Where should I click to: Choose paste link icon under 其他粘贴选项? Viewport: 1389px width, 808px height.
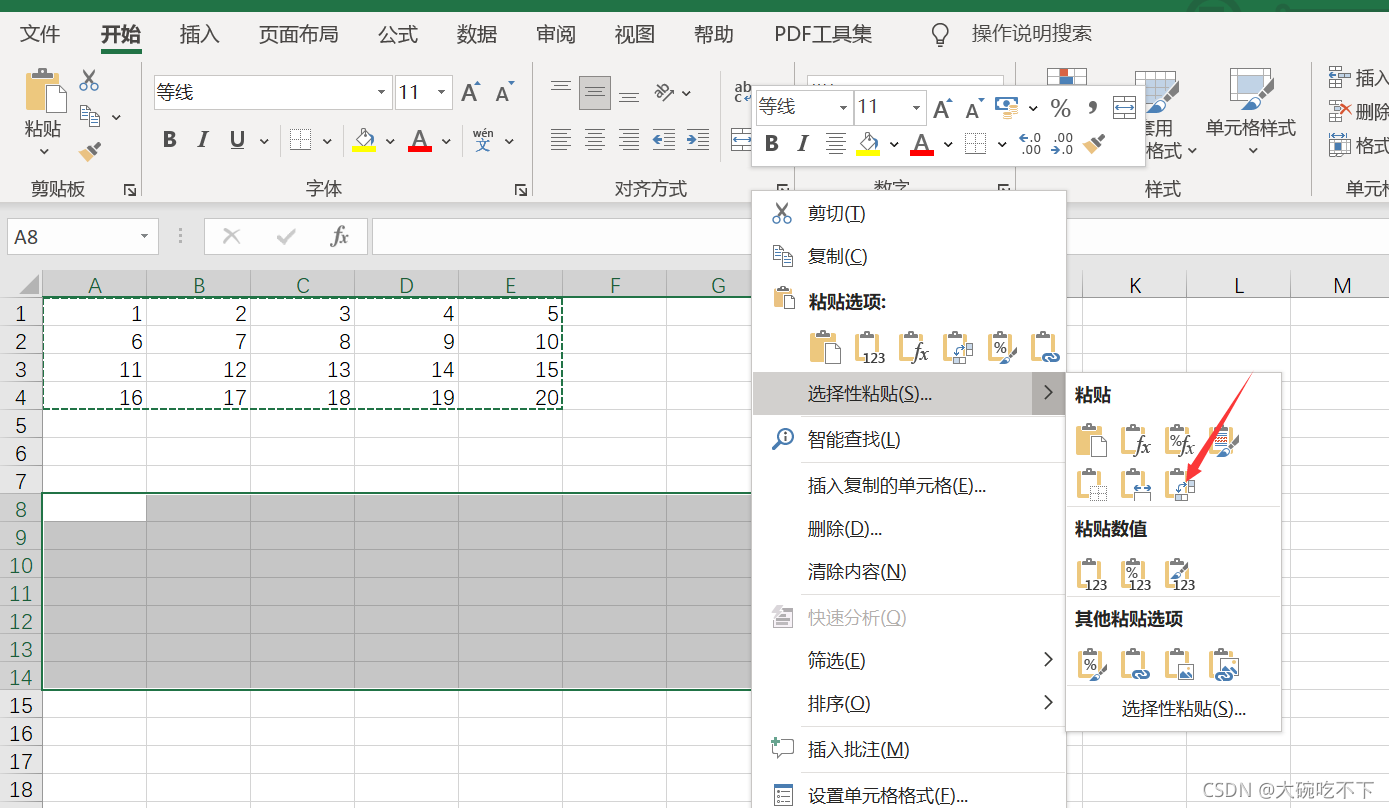[x=1136, y=664]
